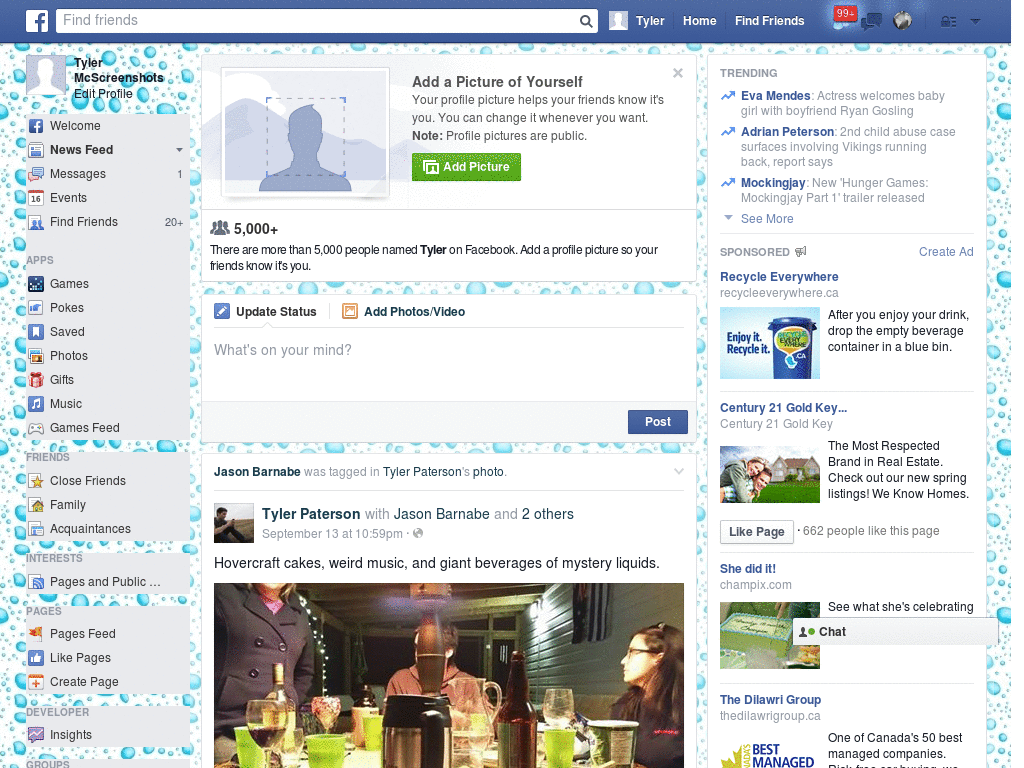This screenshot has width=1024, height=768.
Task: Click the Recycle Everywhere ad image
Action: (769, 344)
